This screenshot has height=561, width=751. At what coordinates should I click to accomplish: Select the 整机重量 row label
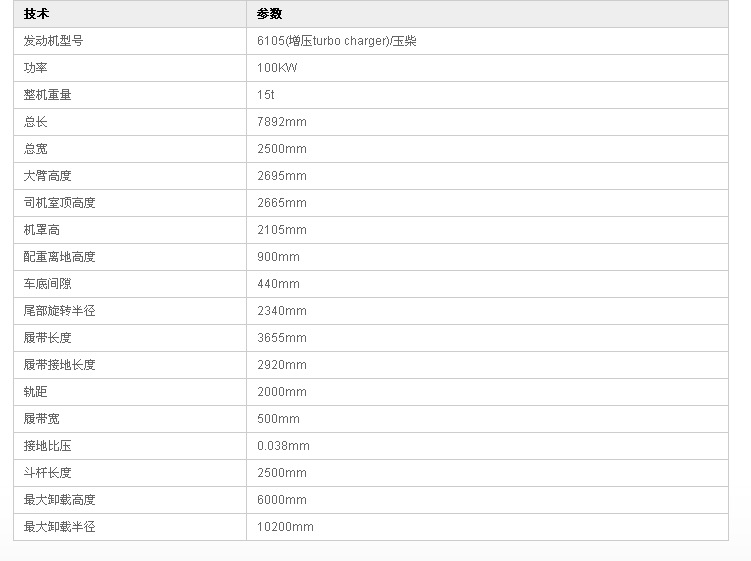[x=47, y=95]
